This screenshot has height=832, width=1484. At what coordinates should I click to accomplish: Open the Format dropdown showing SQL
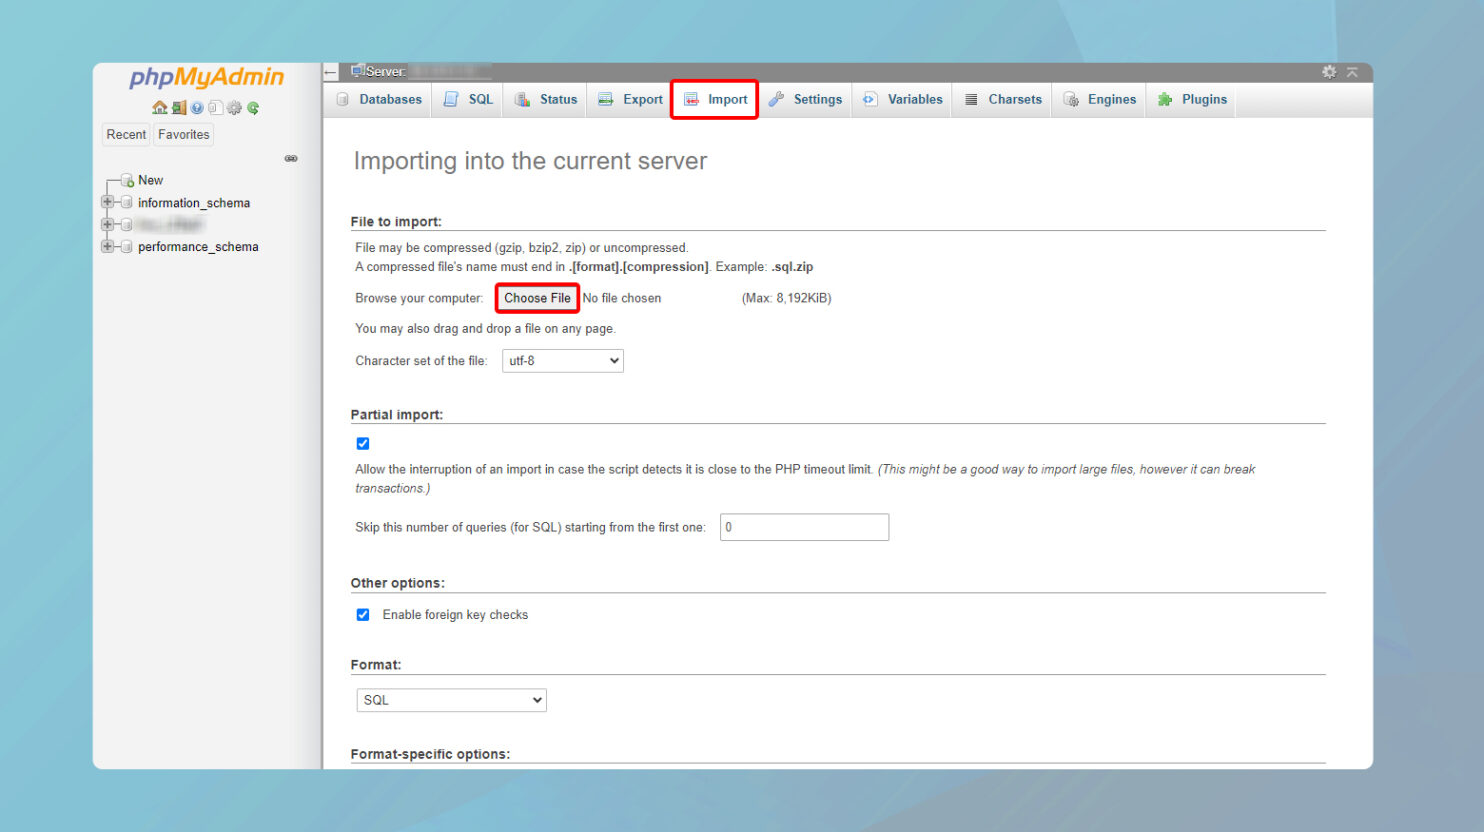(451, 700)
